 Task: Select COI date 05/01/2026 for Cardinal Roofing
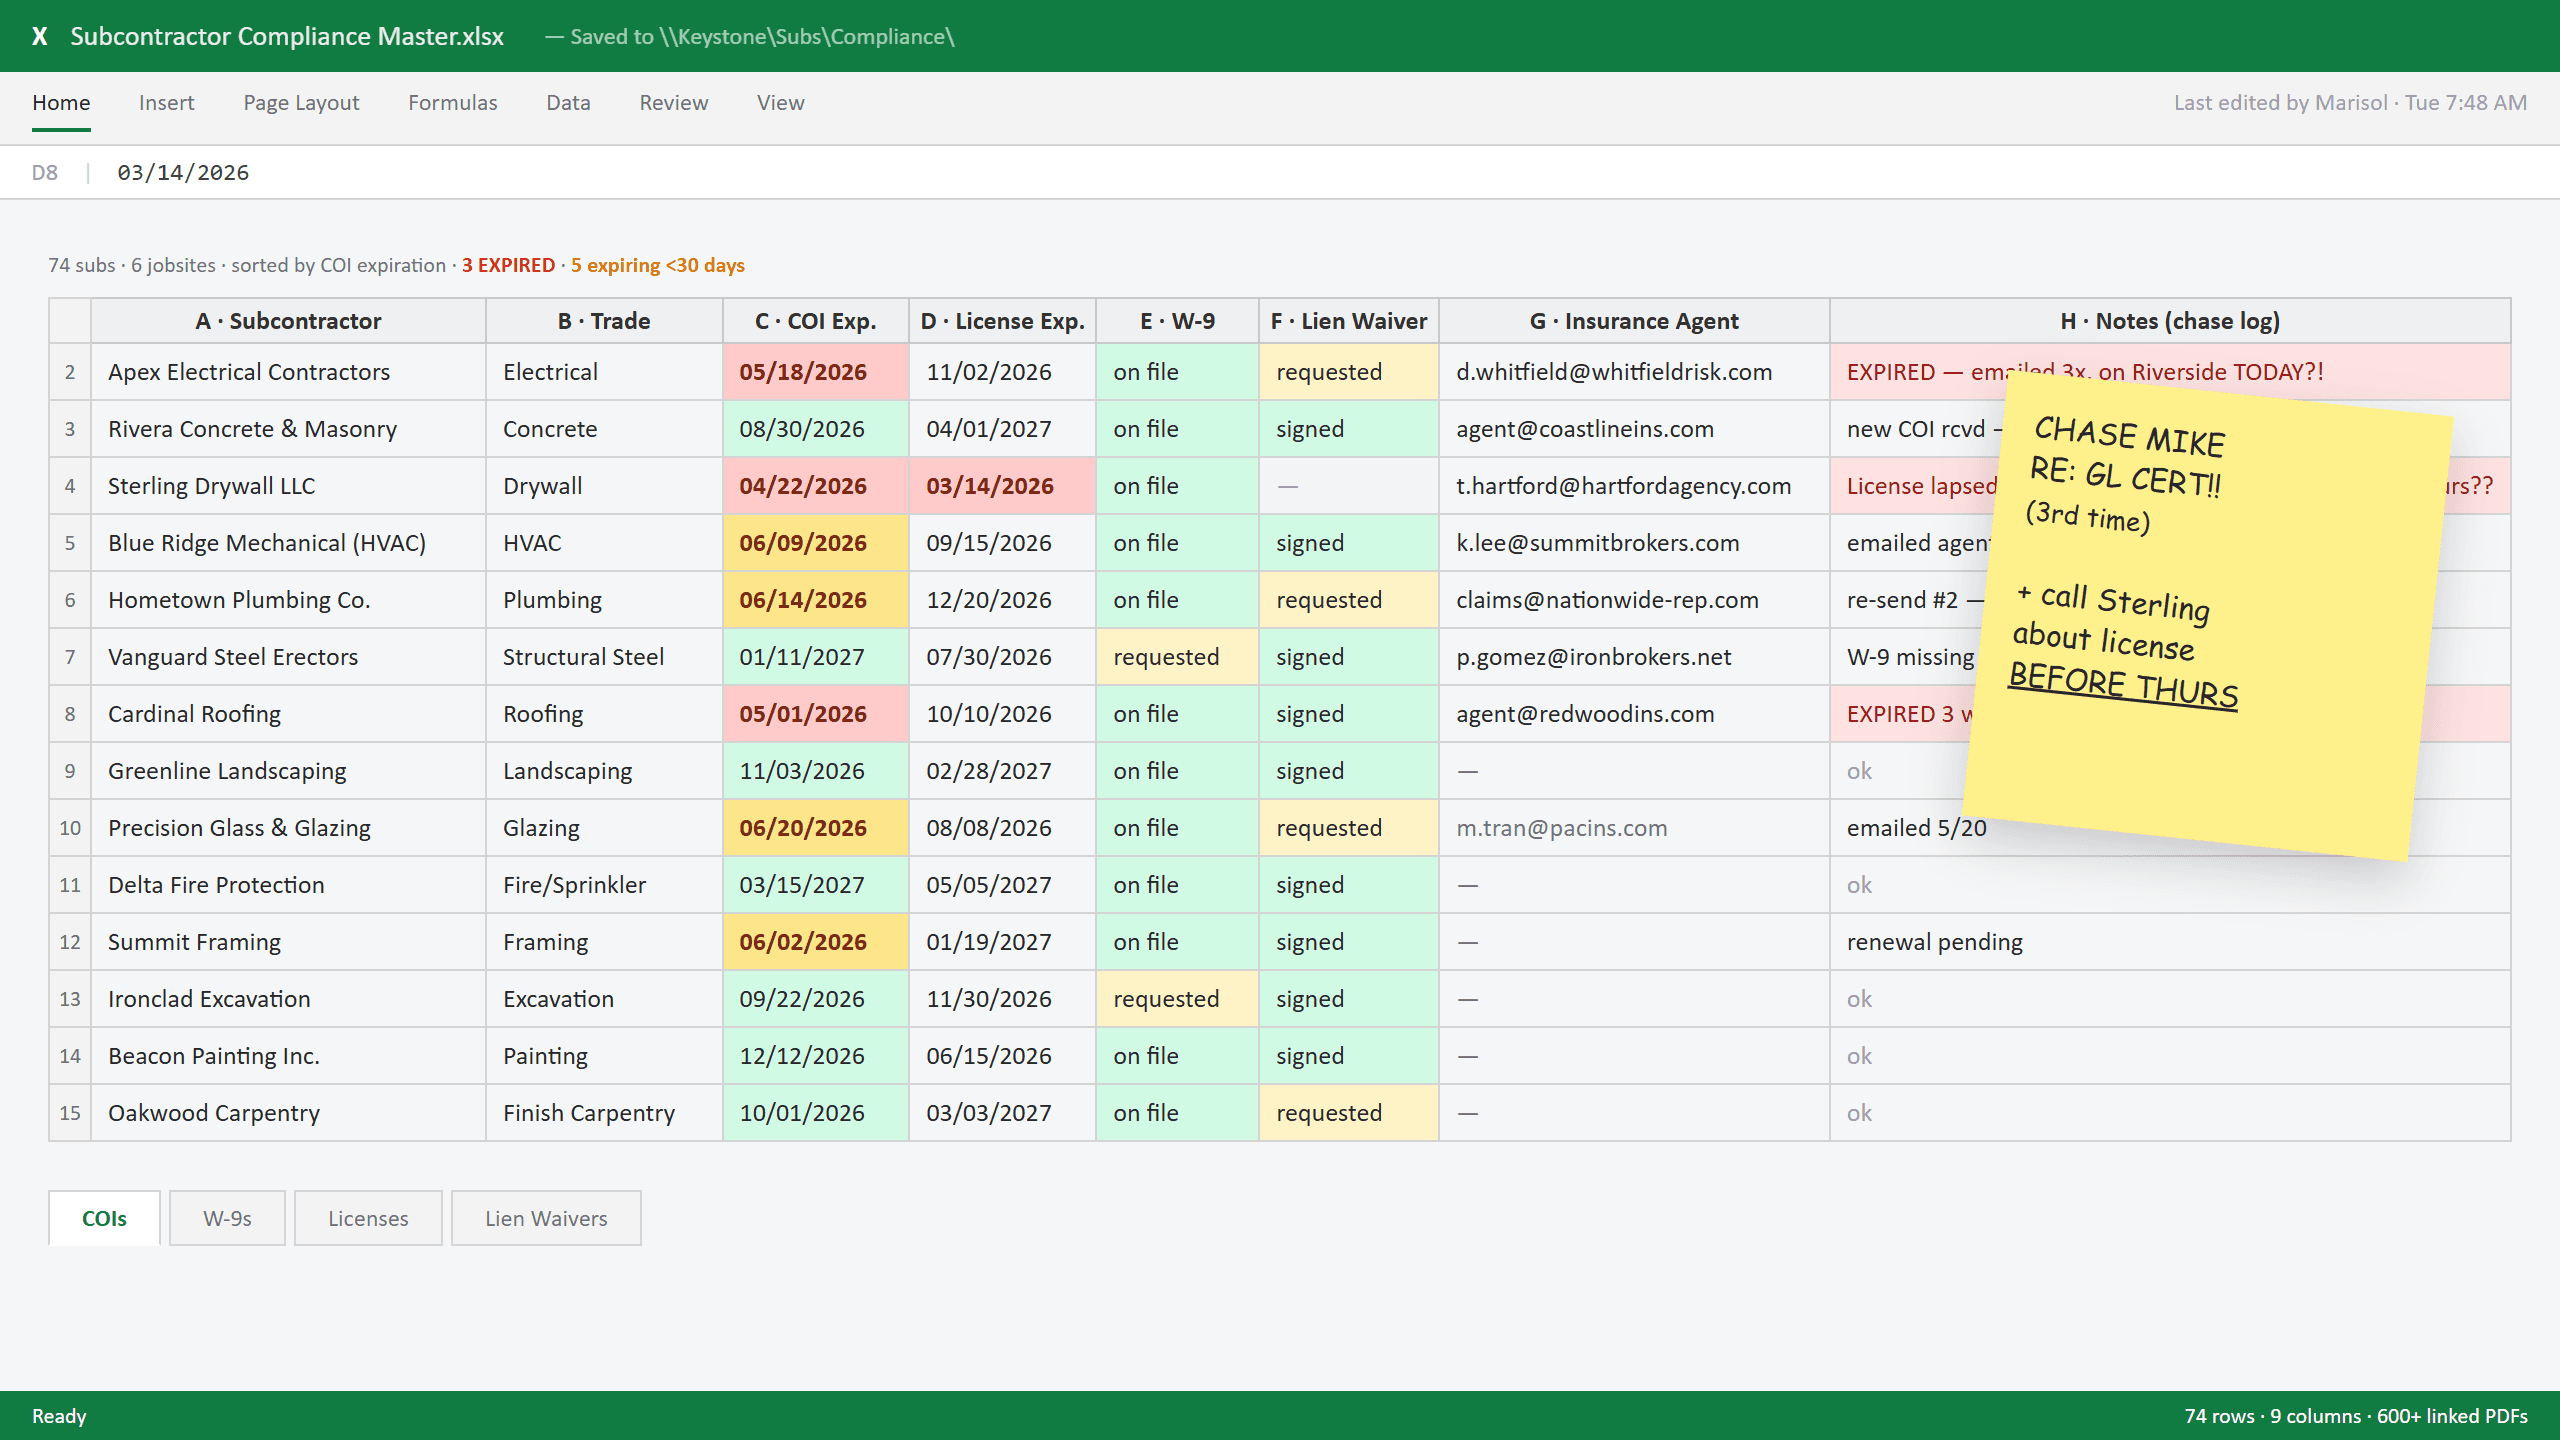(x=815, y=714)
